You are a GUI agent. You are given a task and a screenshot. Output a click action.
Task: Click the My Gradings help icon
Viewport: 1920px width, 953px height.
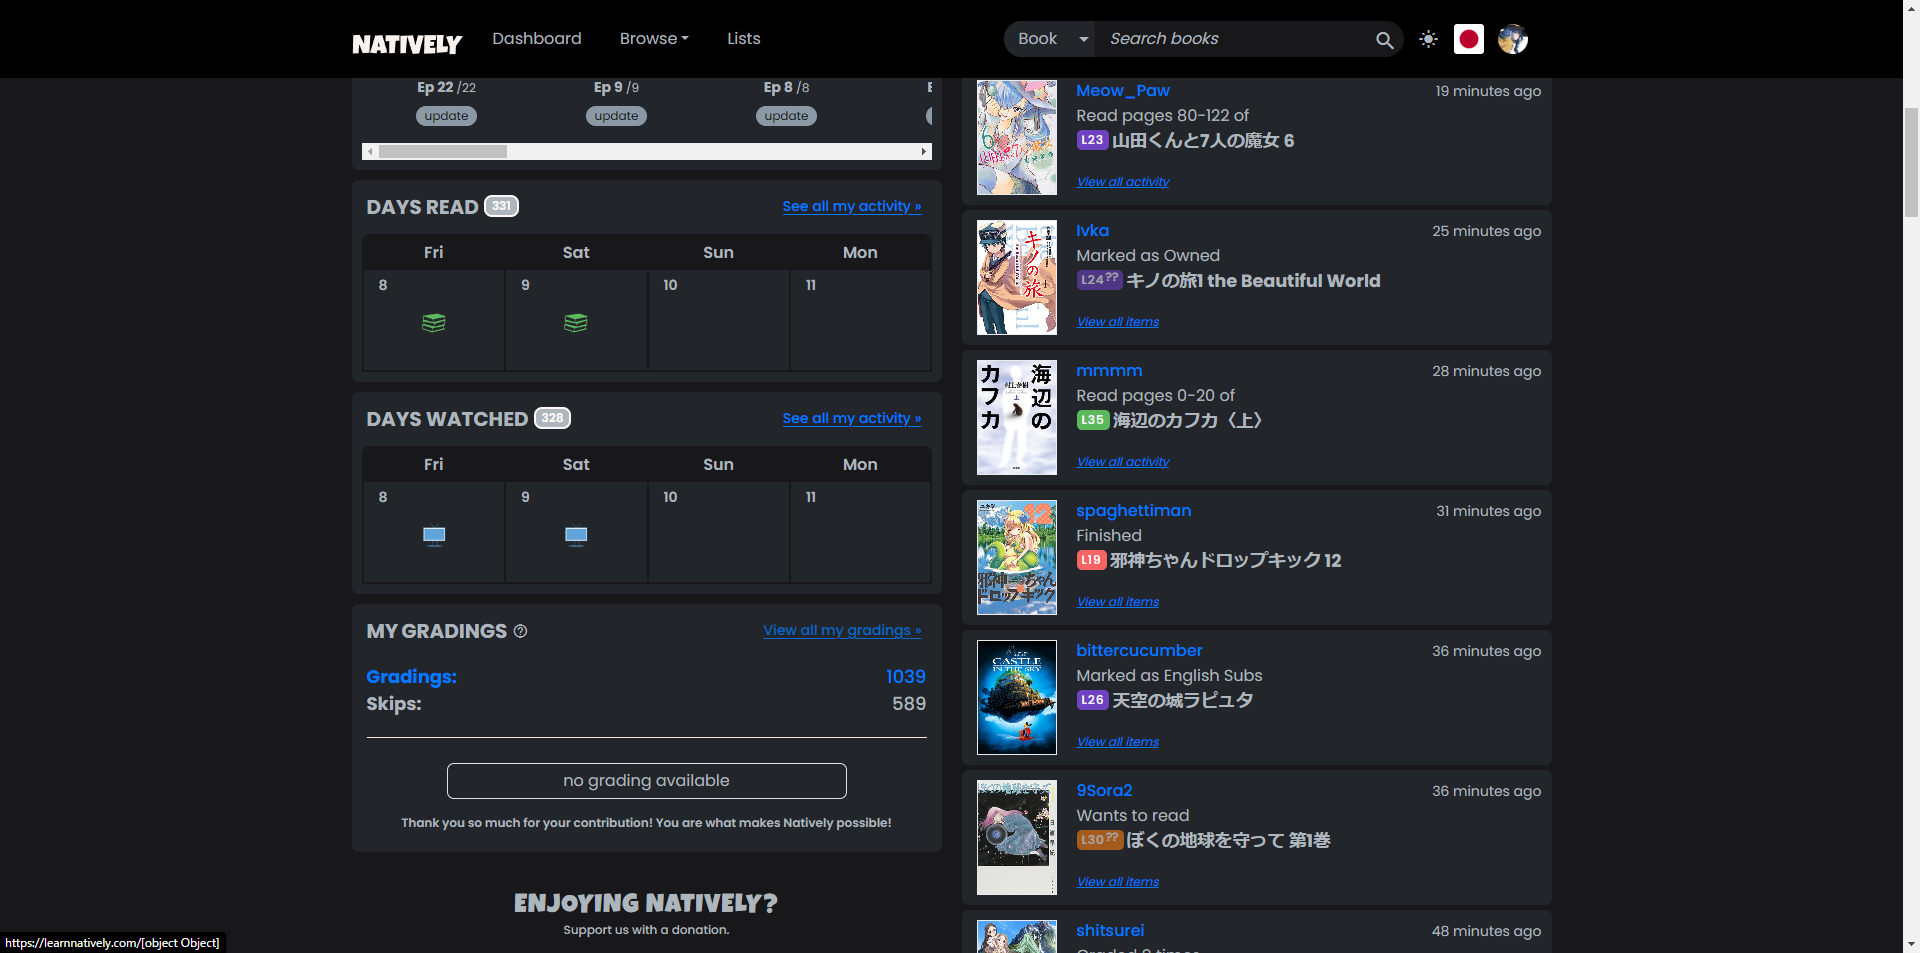[520, 631]
